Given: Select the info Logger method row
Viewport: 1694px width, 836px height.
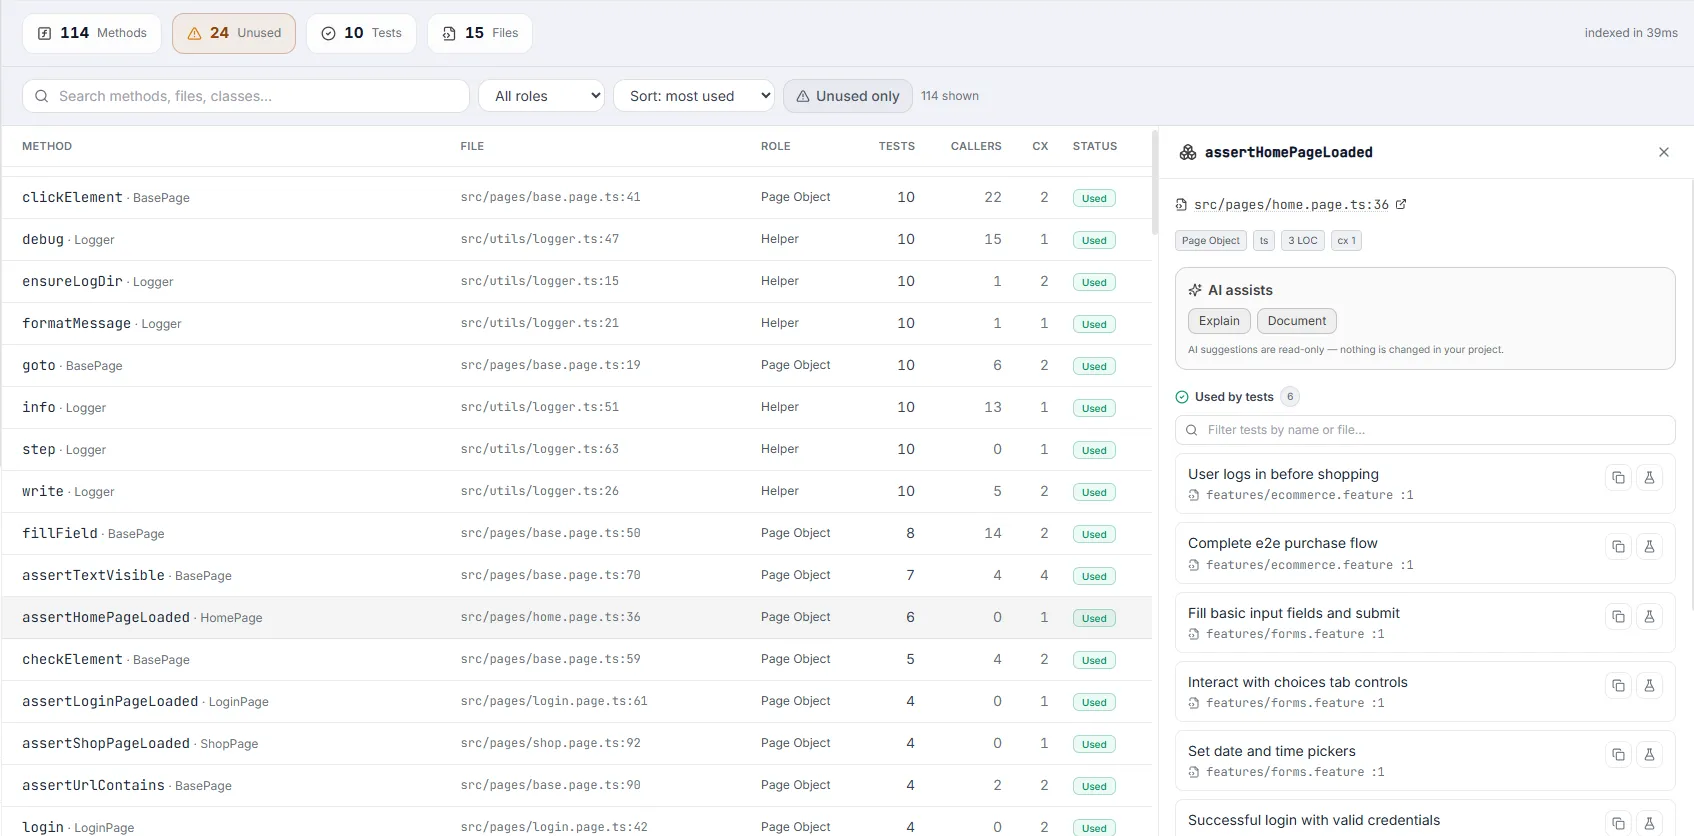Looking at the screenshot, I should (576, 407).
